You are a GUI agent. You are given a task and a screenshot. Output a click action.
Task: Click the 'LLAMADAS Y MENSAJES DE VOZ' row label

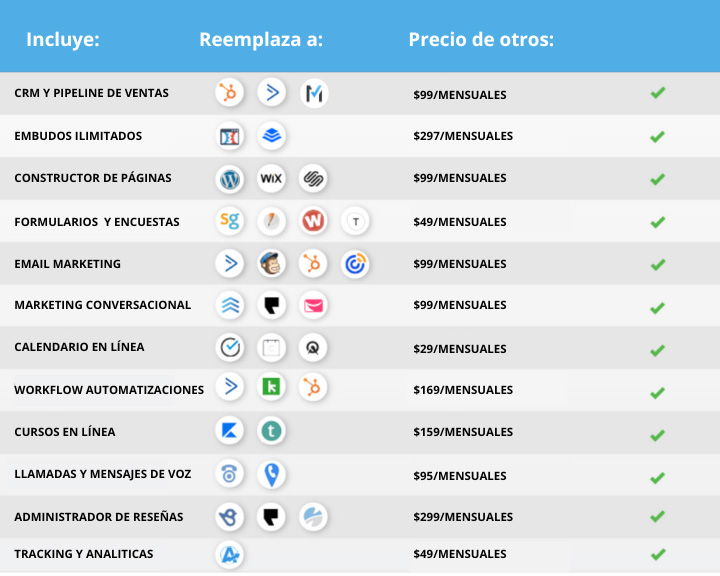click(102, 474)
